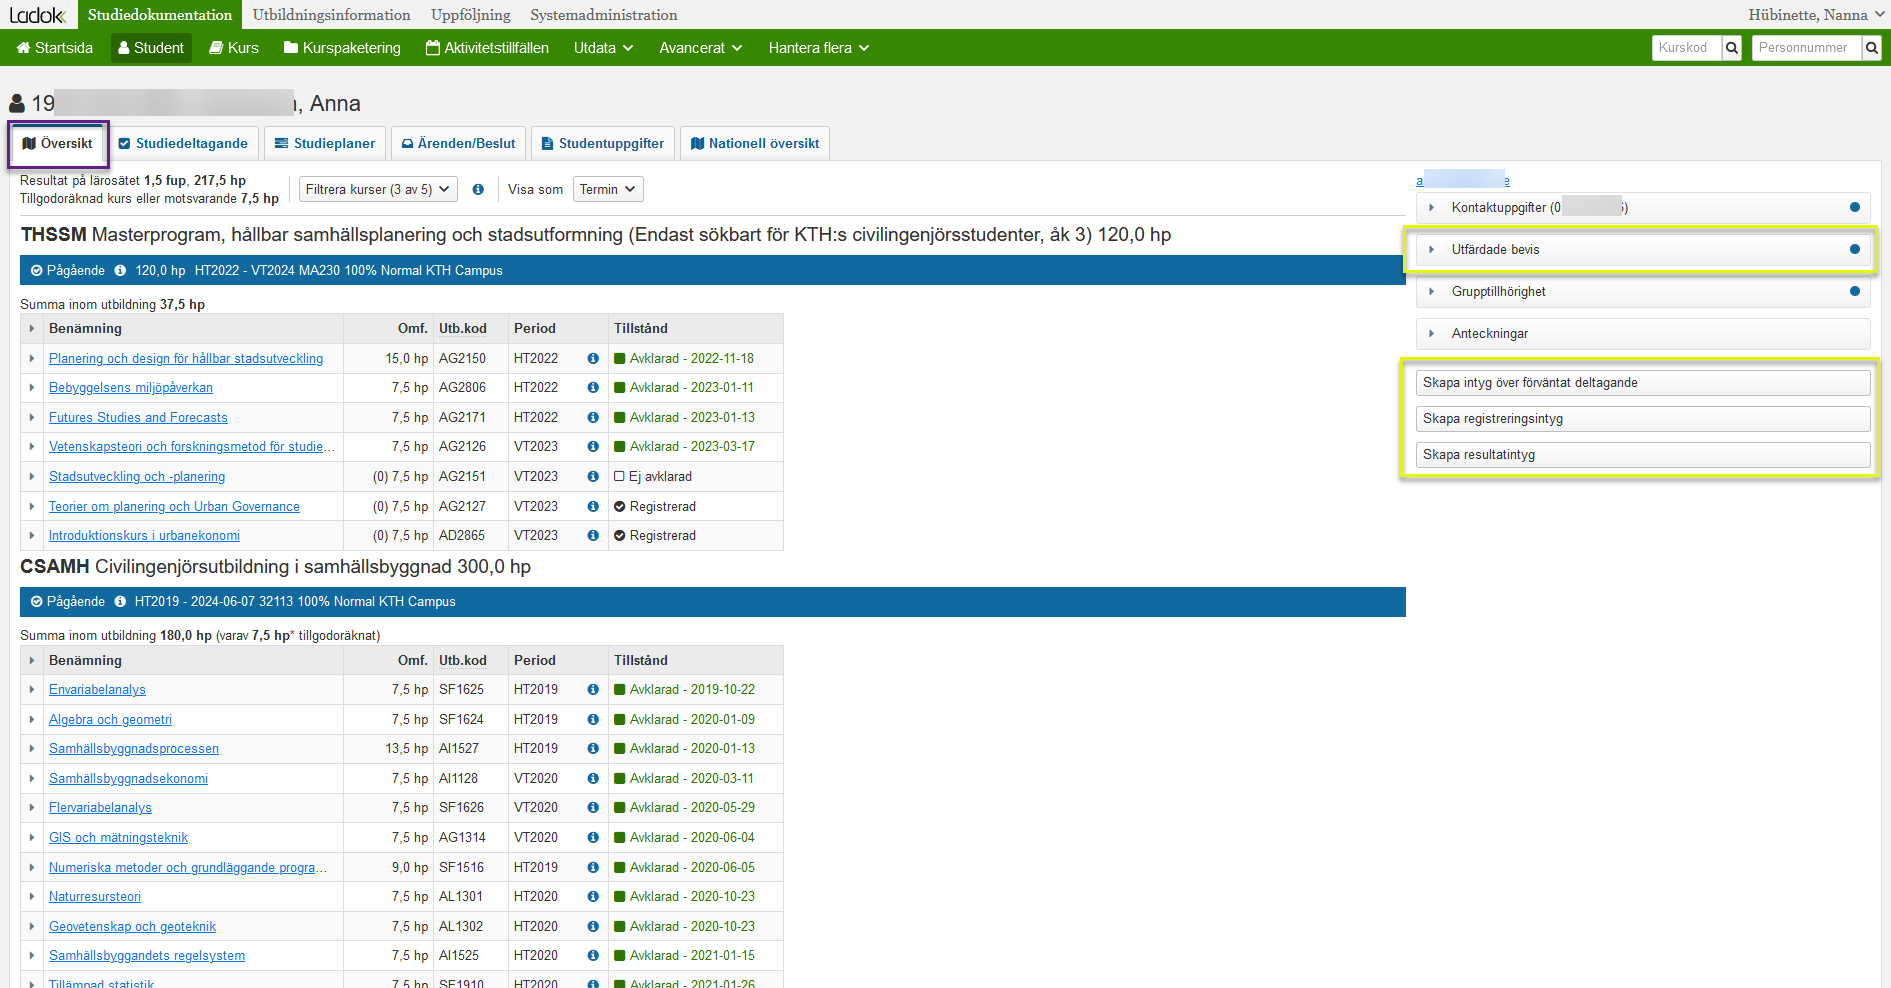Click info icon for Geovetenskap och geoteknik row
Image resolution: width=1891 pixels, height=988 pixels.
pyautogui.click(x=593, y=926)
